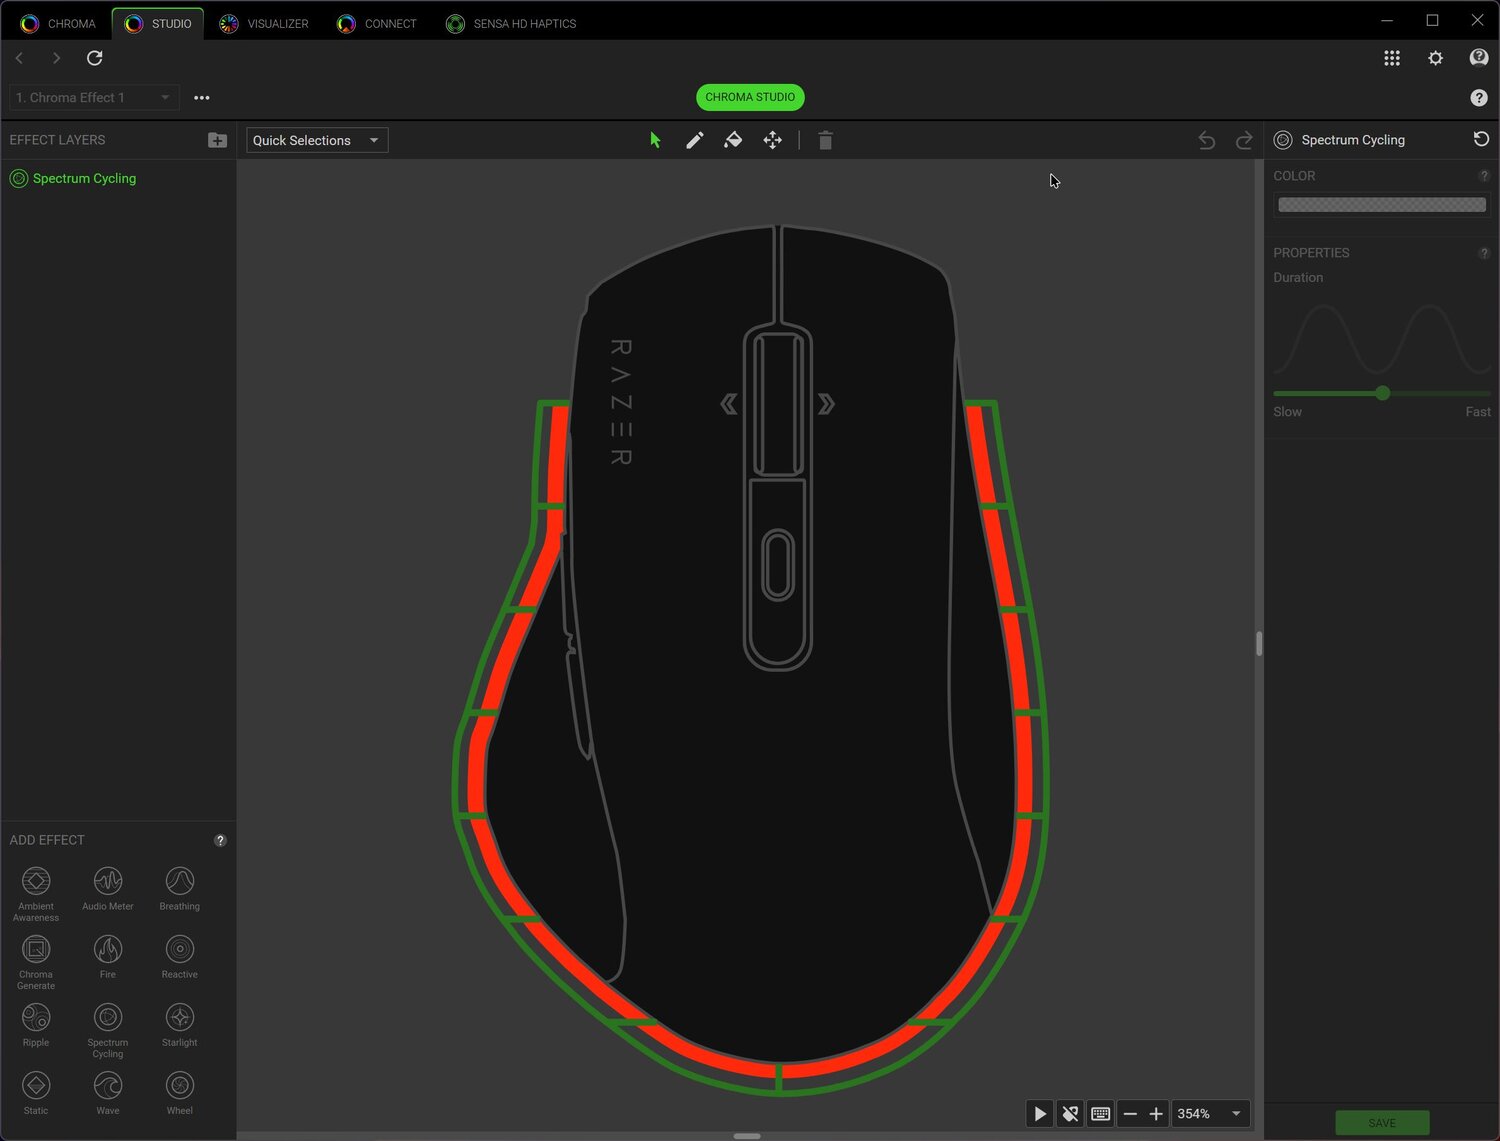Add the Reactive effect

click(180, 956)
